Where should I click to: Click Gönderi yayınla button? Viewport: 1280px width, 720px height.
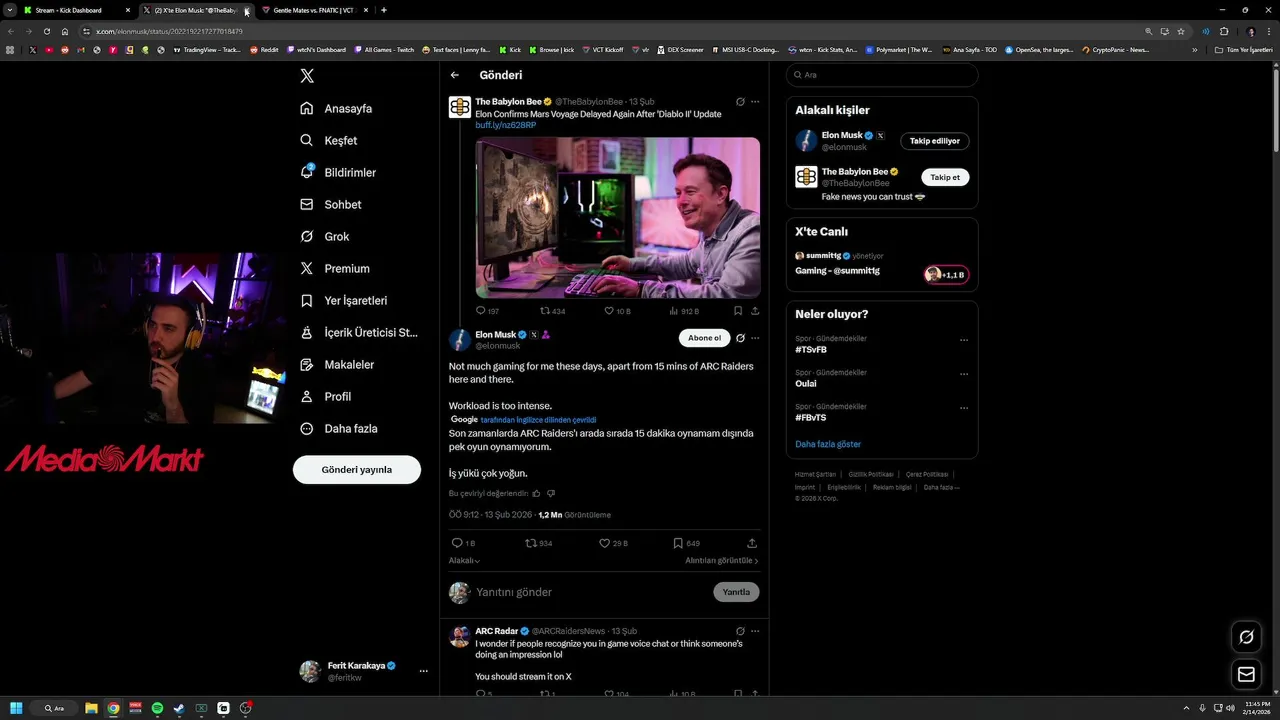[357, 469]
